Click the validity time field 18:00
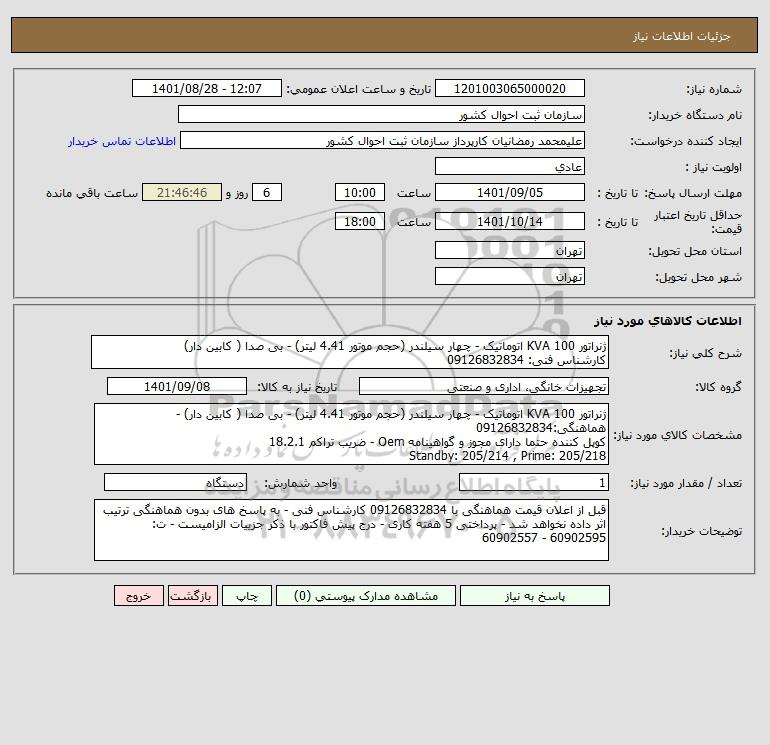 pyautogui.click(x=360, y=221)
